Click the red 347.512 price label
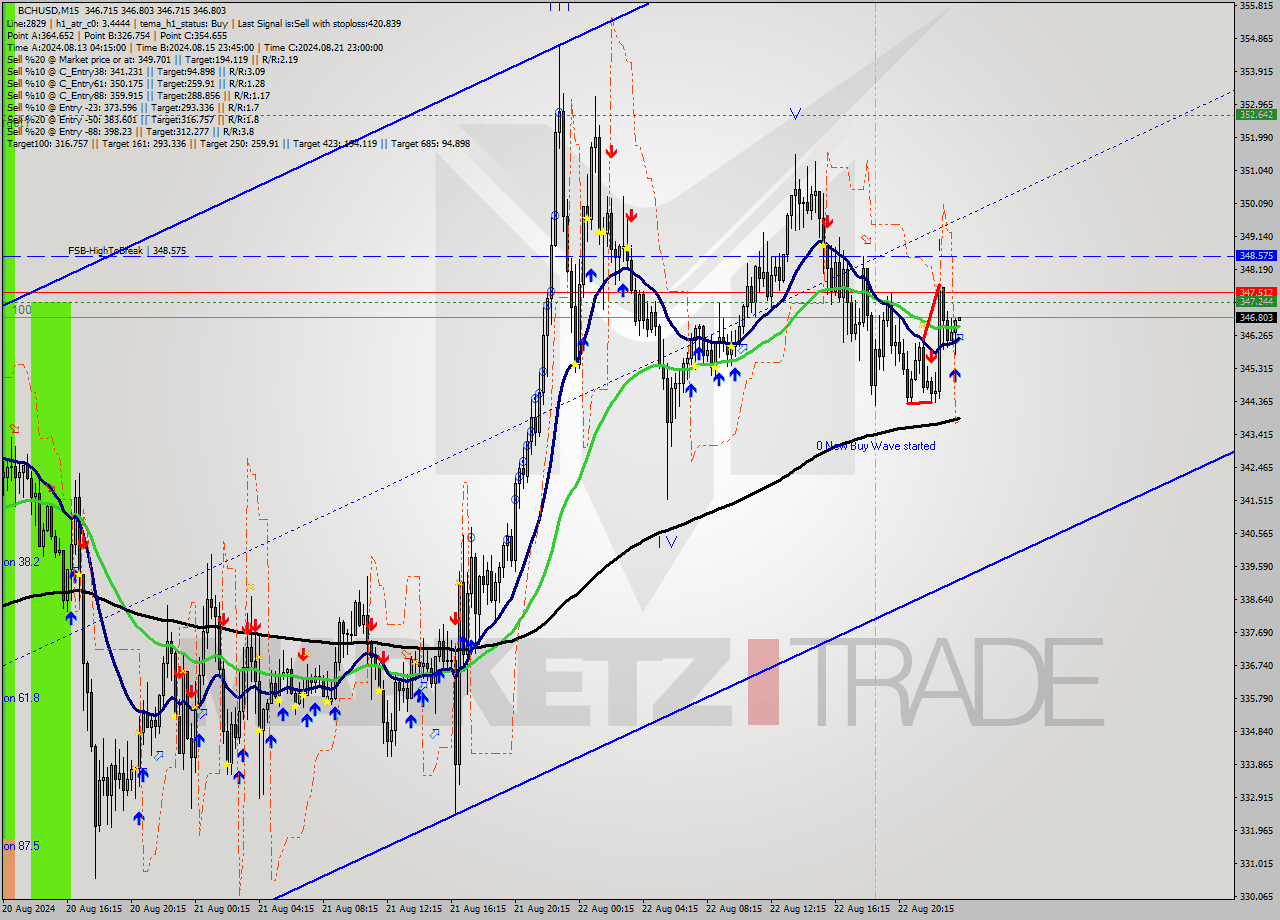 (1256, 292)
